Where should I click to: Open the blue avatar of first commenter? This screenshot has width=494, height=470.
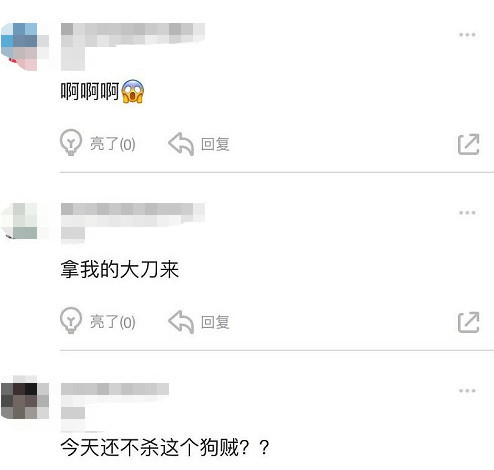tap(25, 47)
